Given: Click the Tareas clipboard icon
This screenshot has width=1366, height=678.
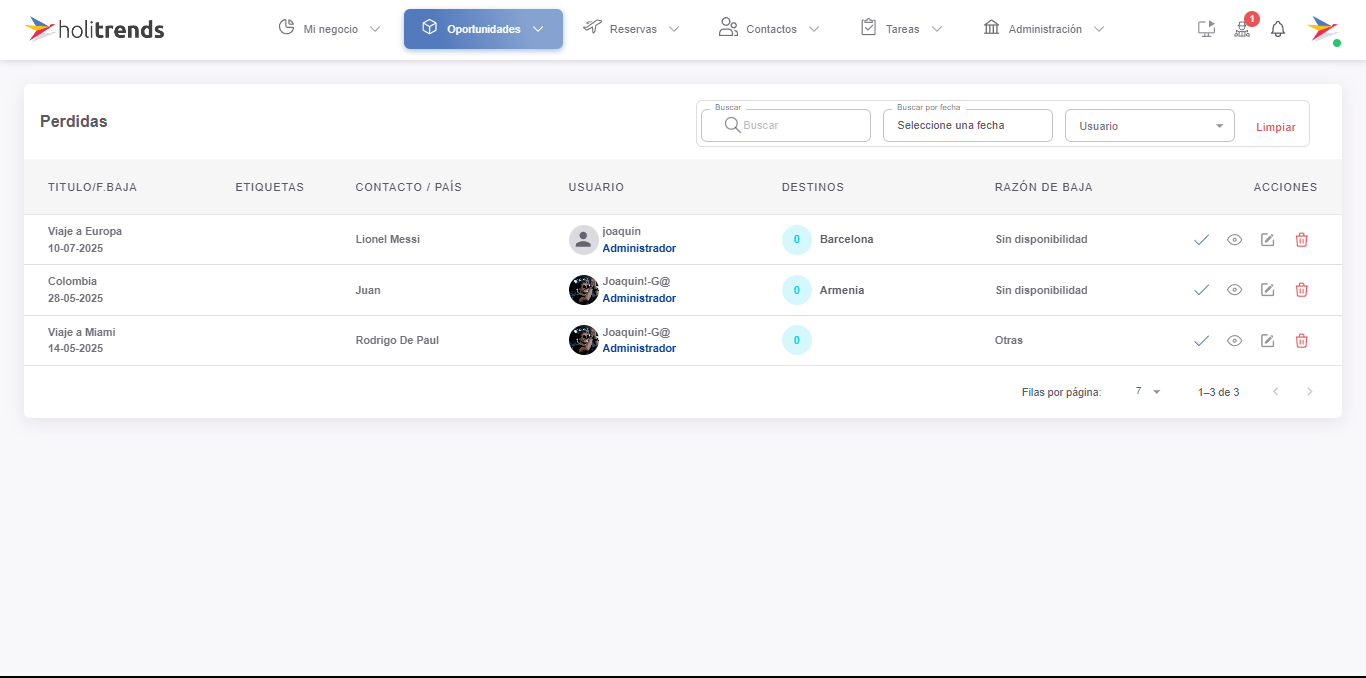Looking at the screenshot, I should pyautogui.click(x=868, y=27).
